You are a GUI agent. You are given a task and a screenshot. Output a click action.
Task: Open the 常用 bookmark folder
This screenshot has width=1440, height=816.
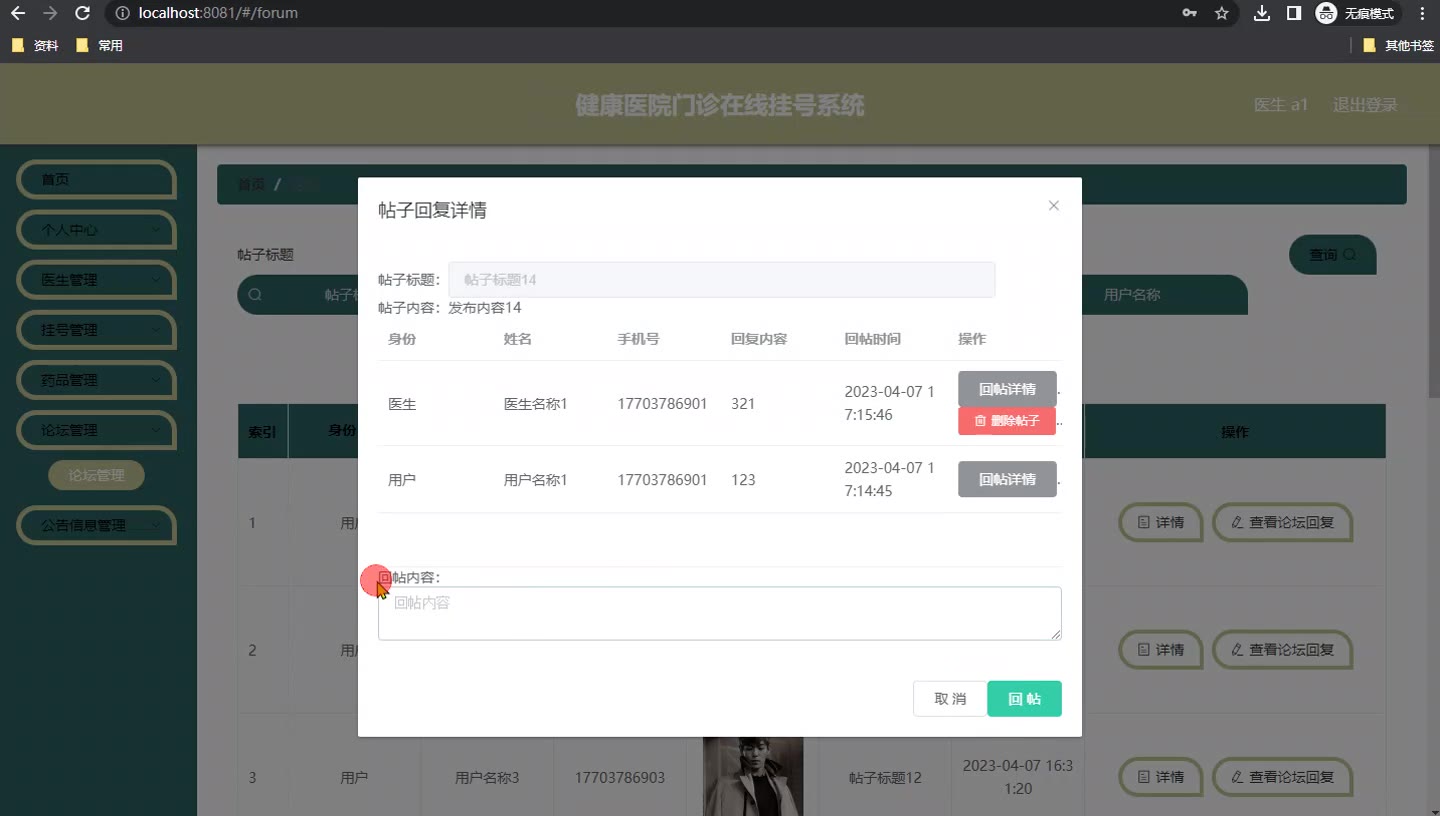click(x=99, y=45)
